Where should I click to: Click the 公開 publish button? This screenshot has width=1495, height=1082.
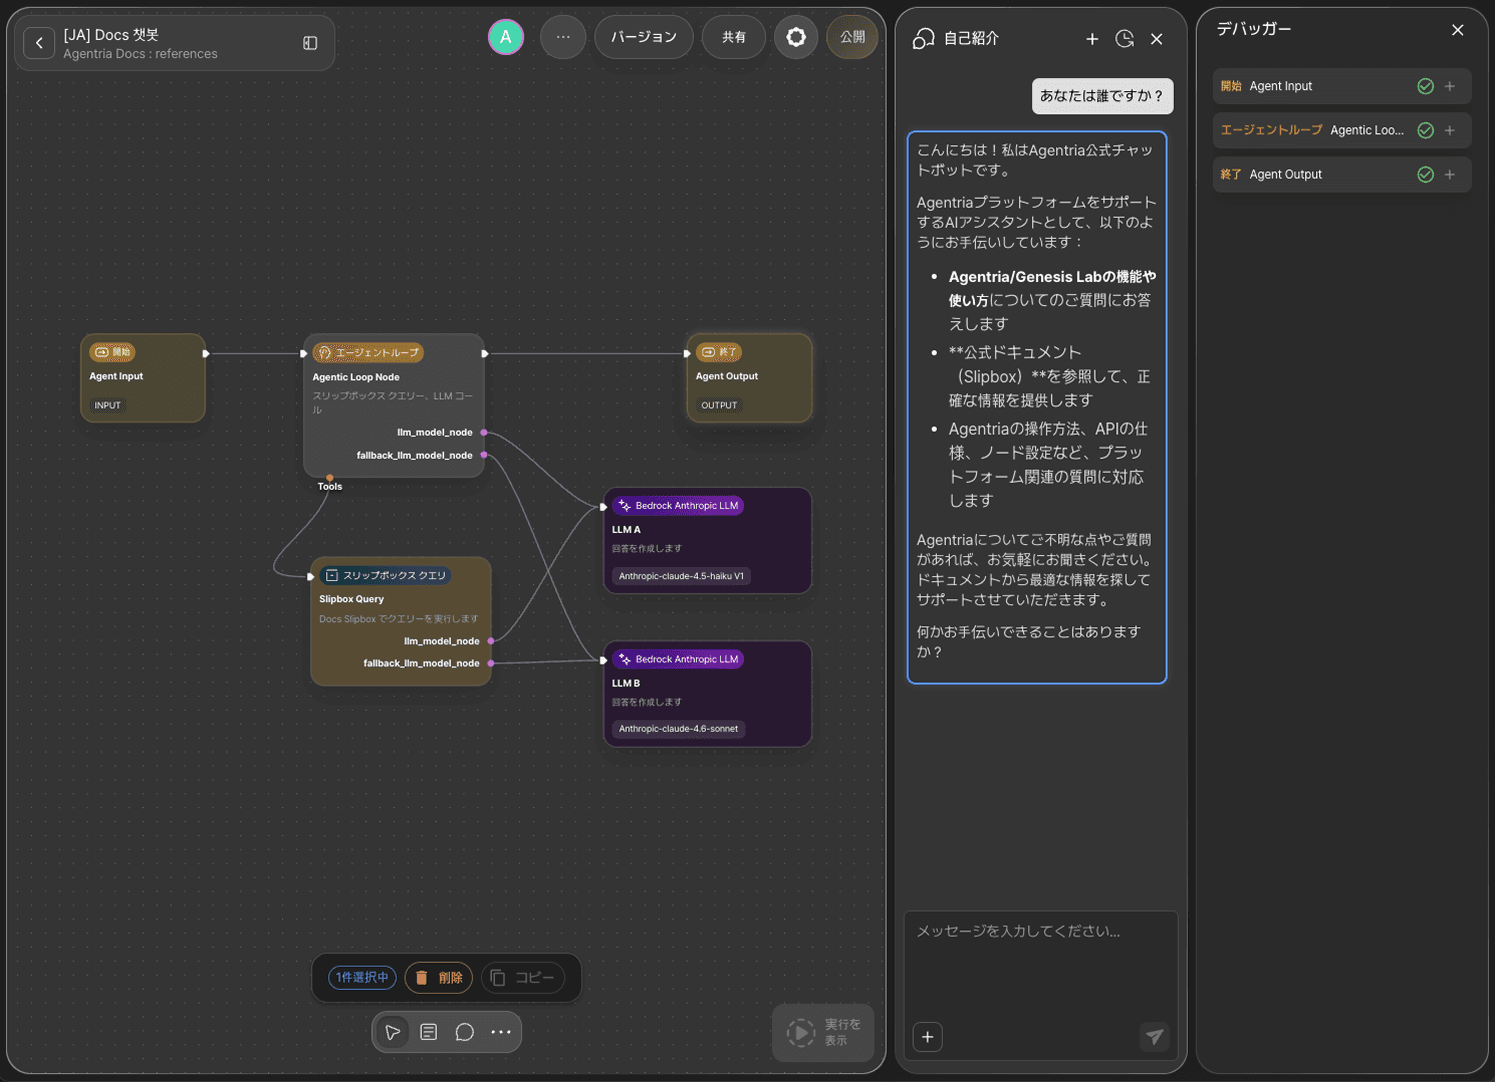(x=852, y=37)
